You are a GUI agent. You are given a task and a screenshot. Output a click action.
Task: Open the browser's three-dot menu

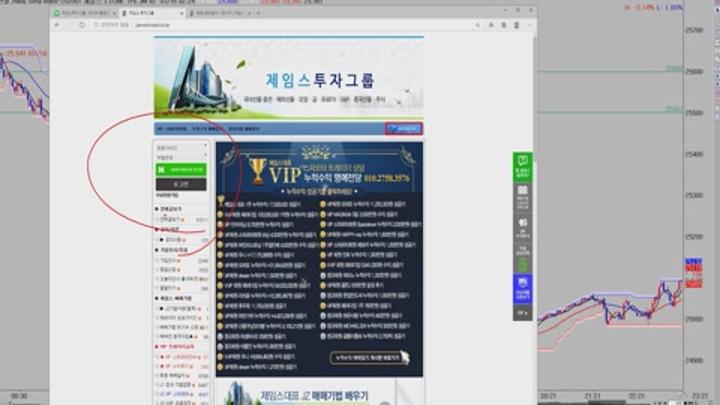coord(529,25)
